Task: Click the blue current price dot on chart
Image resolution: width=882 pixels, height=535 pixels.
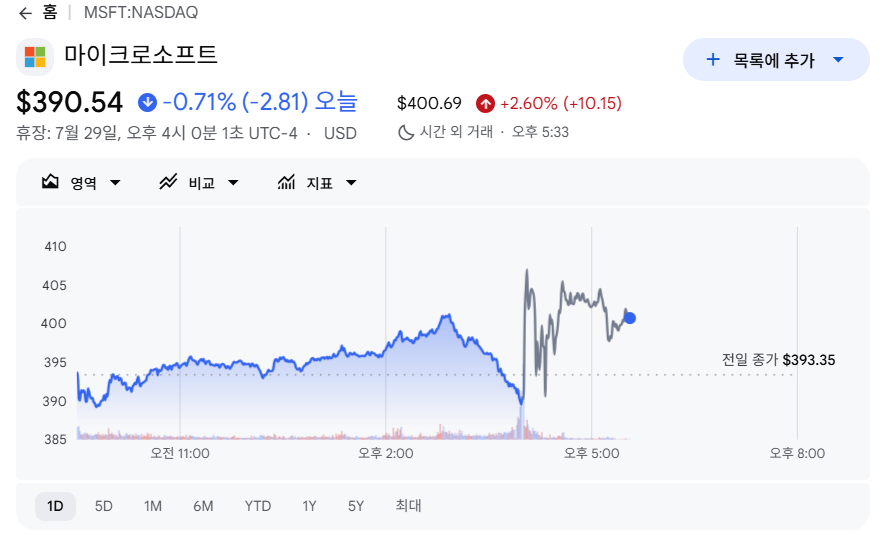Action: coord(630,318)
